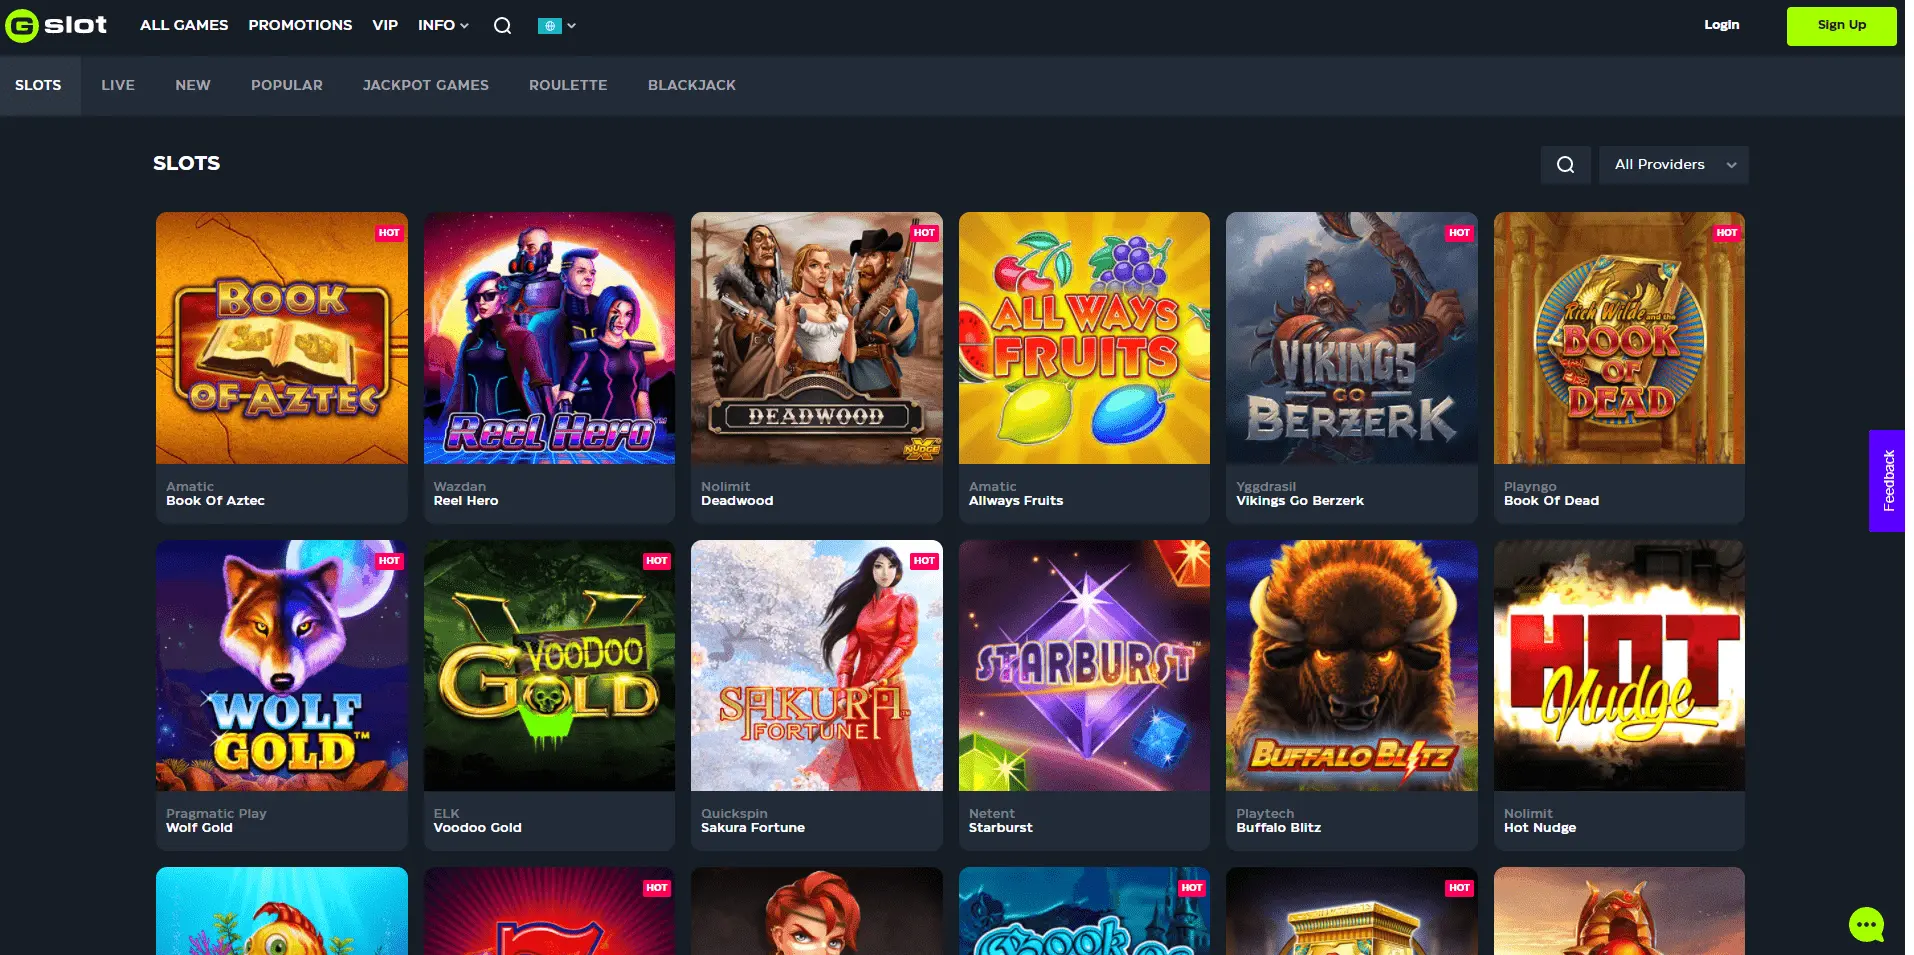
Task: Click HOT badge on Book Of Aztec
Action: pos(389,233)
